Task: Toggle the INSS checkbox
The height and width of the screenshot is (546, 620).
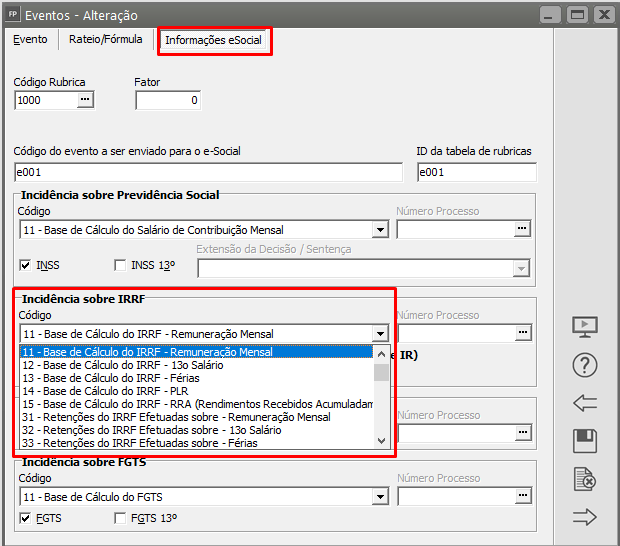Action: (25, 265)
